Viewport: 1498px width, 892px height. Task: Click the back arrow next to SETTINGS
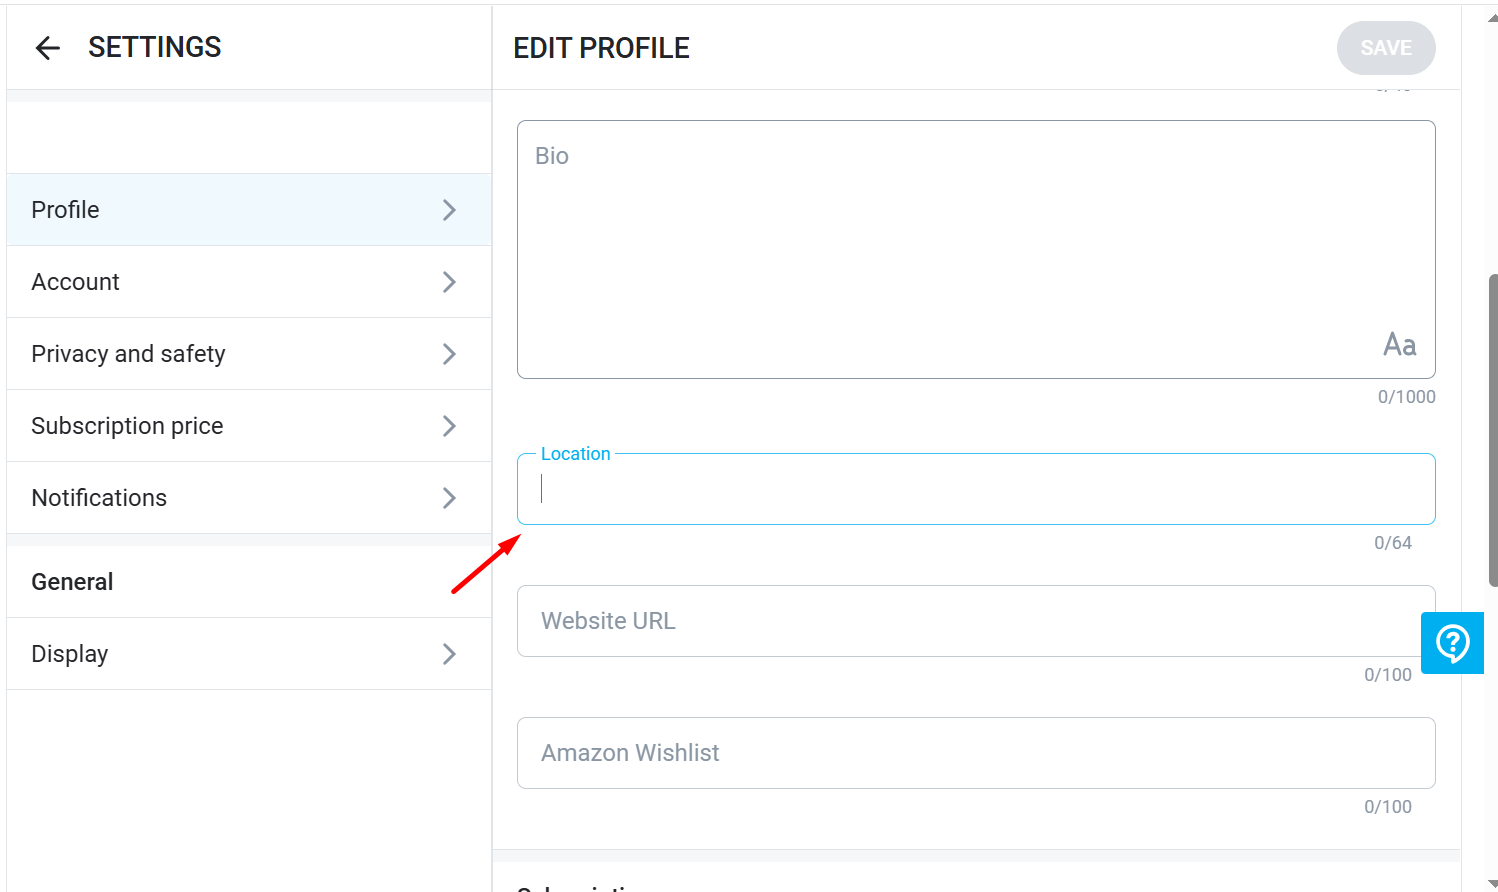click(48, 47)
